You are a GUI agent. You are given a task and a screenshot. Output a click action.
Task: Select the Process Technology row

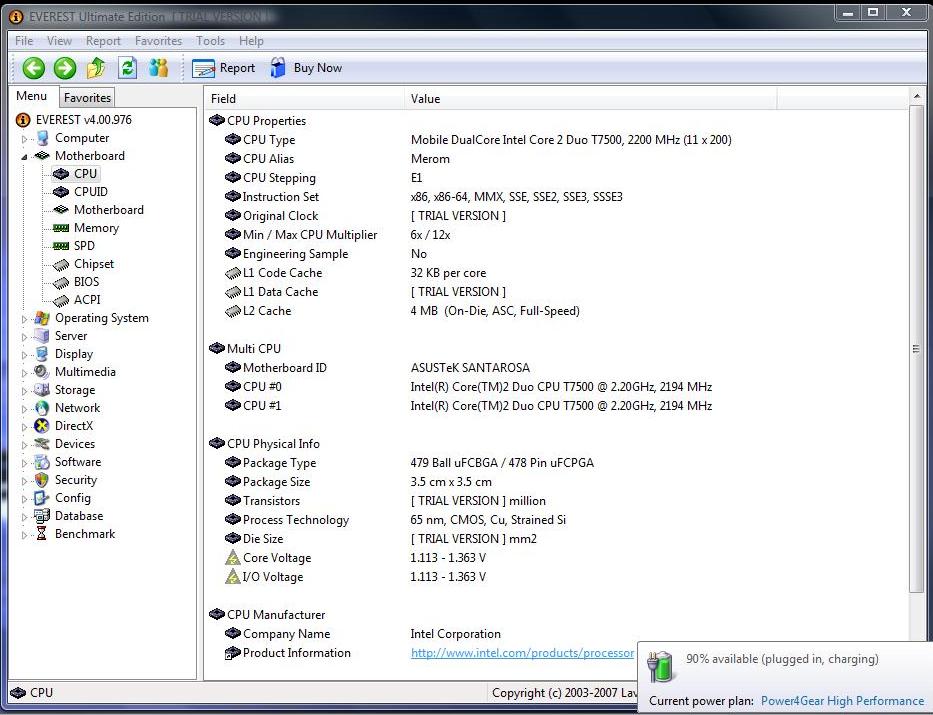(x=395, y=520)
